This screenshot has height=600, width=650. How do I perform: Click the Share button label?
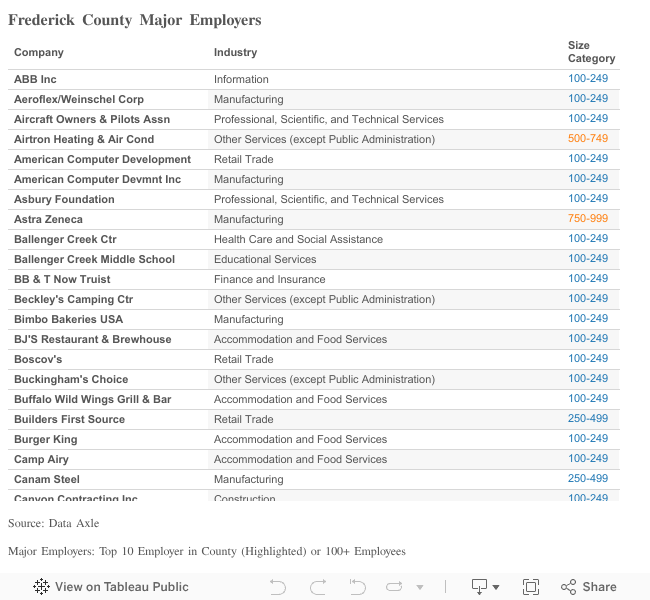599,587
